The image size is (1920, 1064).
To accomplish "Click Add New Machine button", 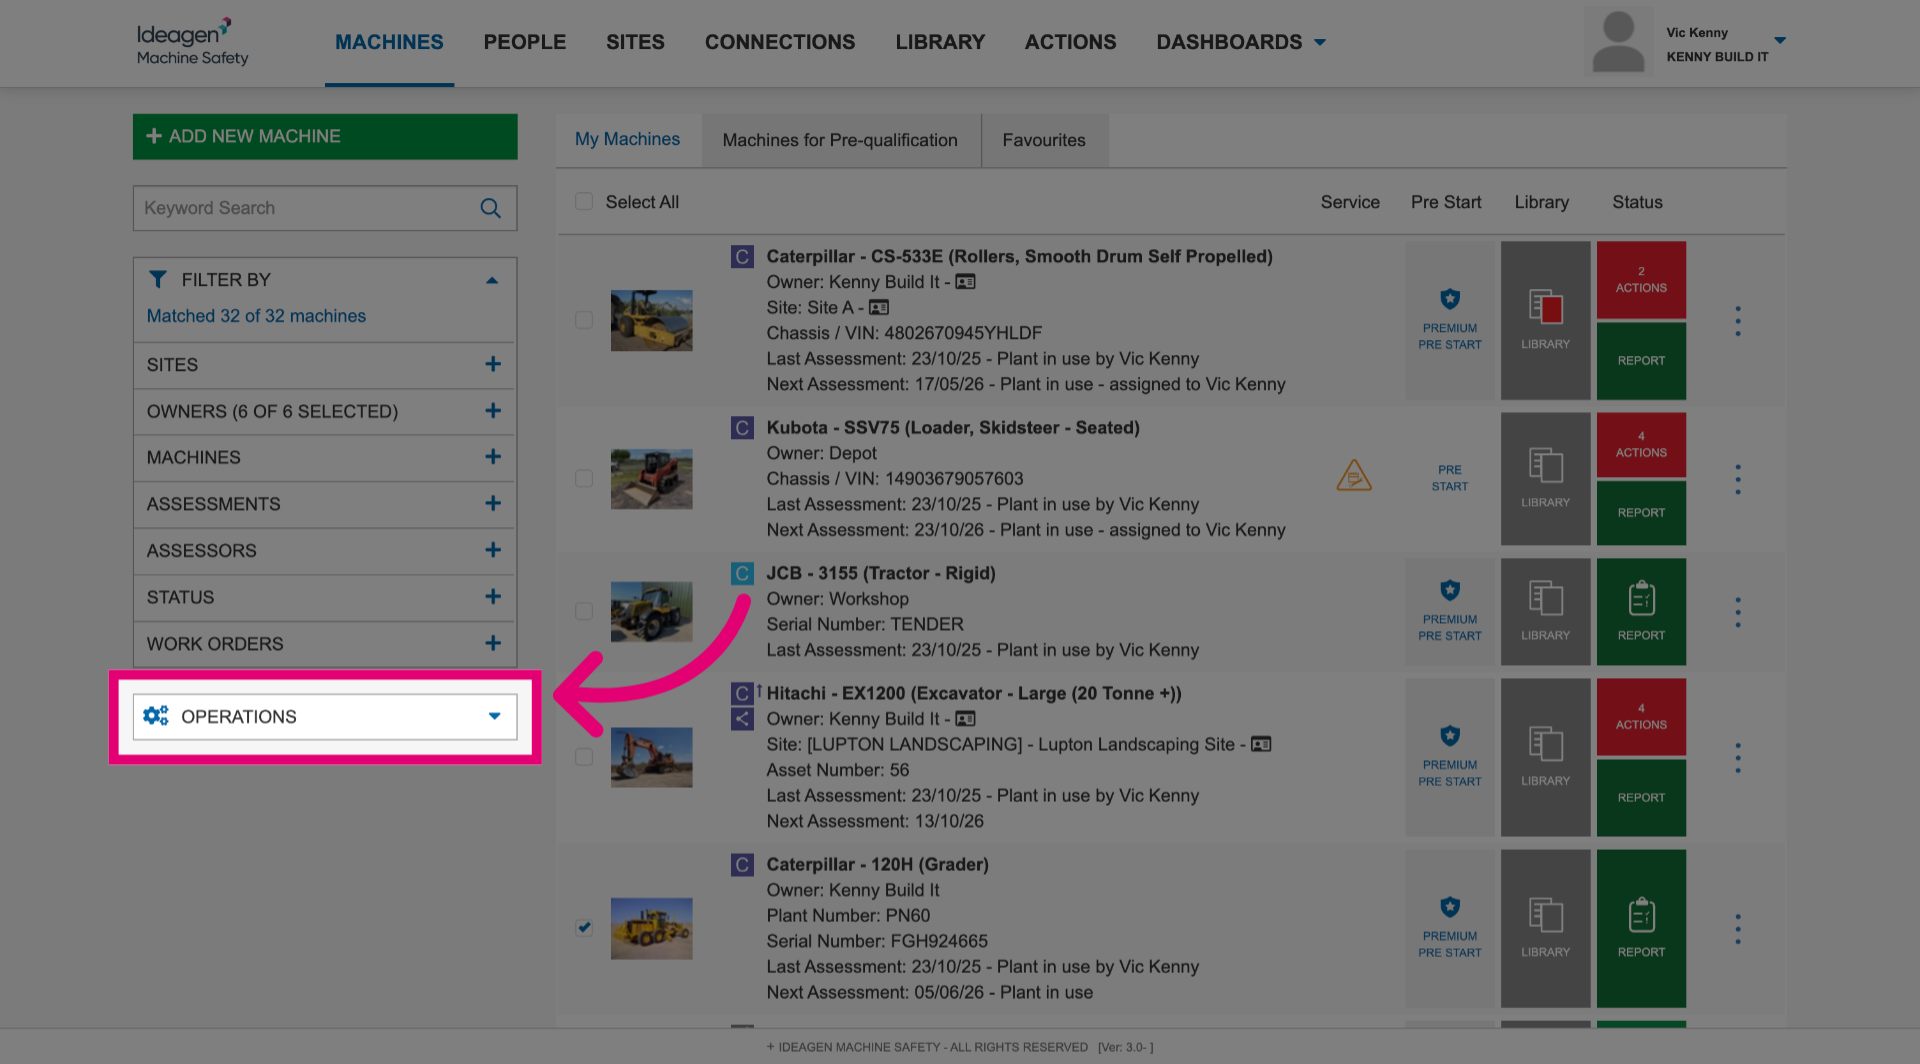I will click(x=325, y=136).
